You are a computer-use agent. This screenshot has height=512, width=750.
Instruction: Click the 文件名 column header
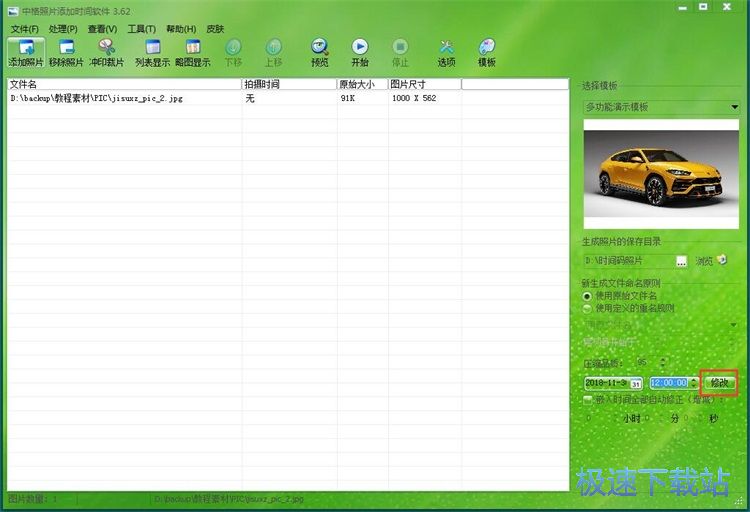pos(124,84)
